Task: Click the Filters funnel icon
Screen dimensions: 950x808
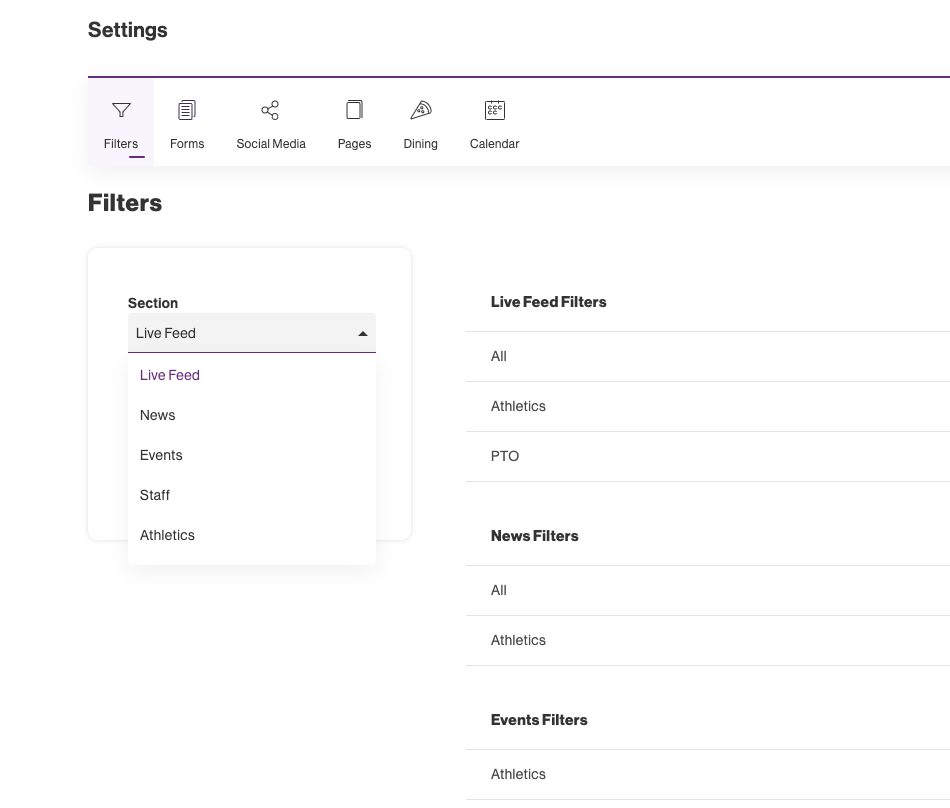Action: pos(121,110)
